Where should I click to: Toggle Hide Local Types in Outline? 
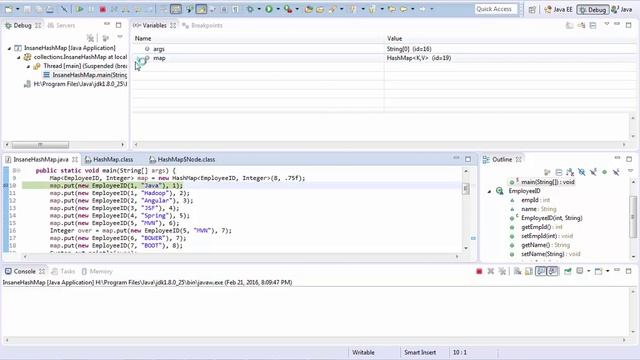tap(616, 172)
